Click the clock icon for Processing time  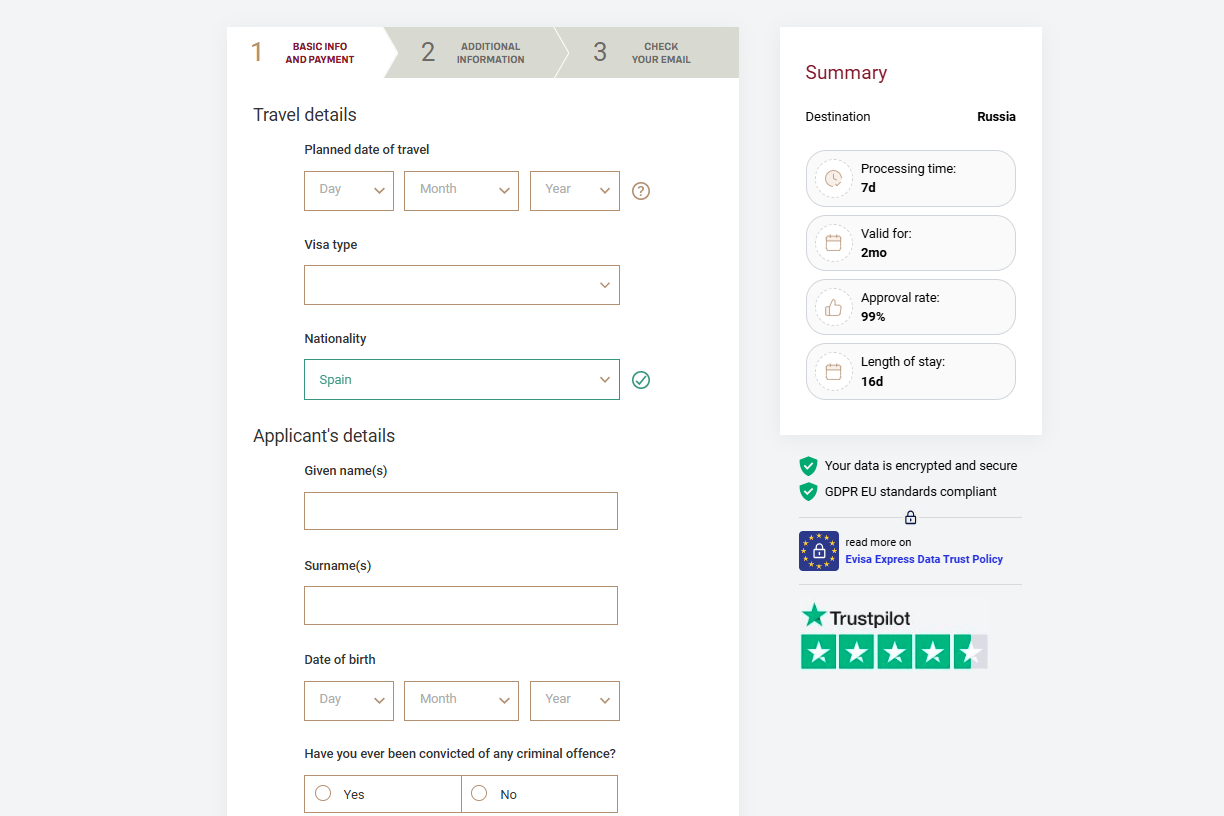(833, 178)
